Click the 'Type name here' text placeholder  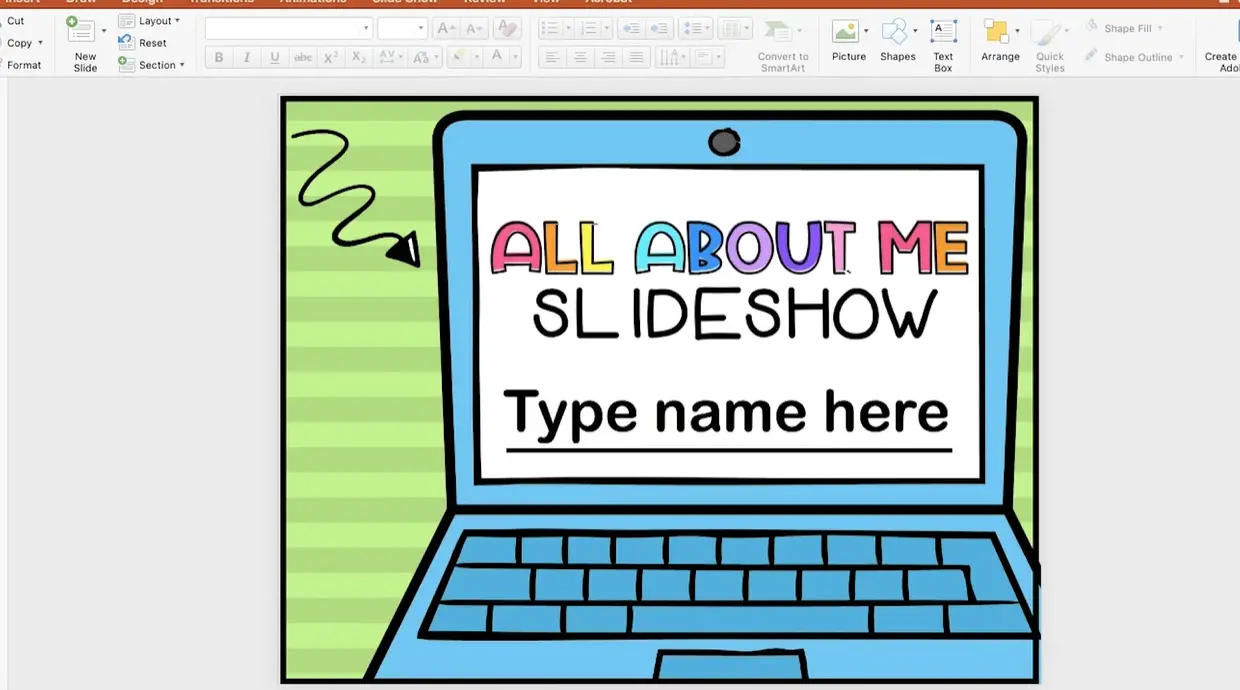click(726, 413)
